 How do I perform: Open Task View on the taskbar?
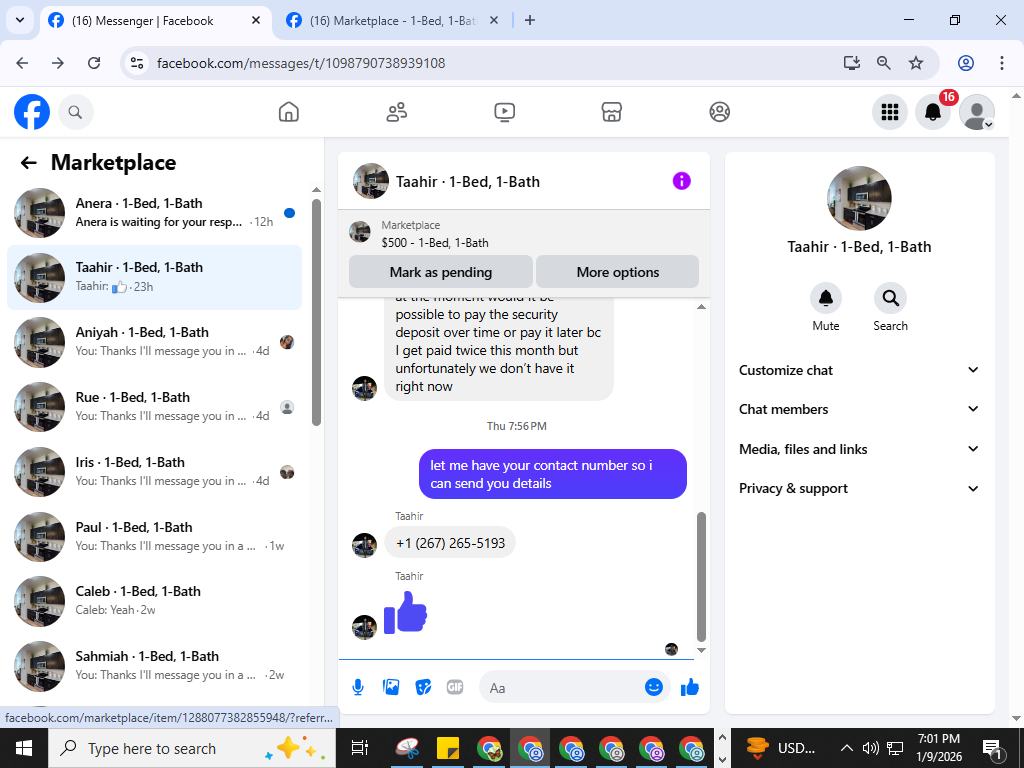[360, 748]
